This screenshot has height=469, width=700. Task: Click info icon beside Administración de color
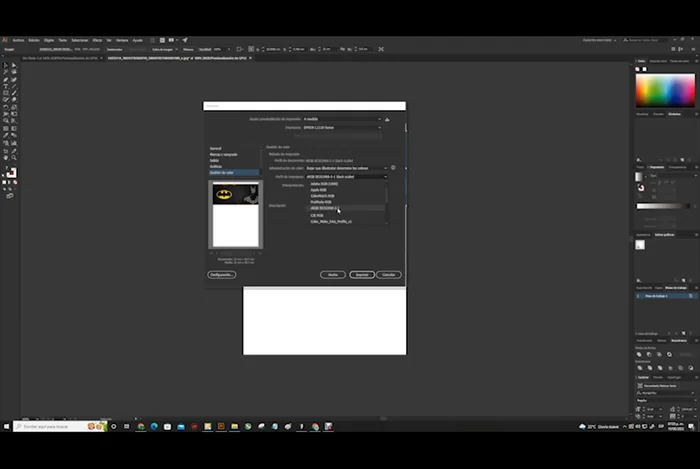[393, 168]
